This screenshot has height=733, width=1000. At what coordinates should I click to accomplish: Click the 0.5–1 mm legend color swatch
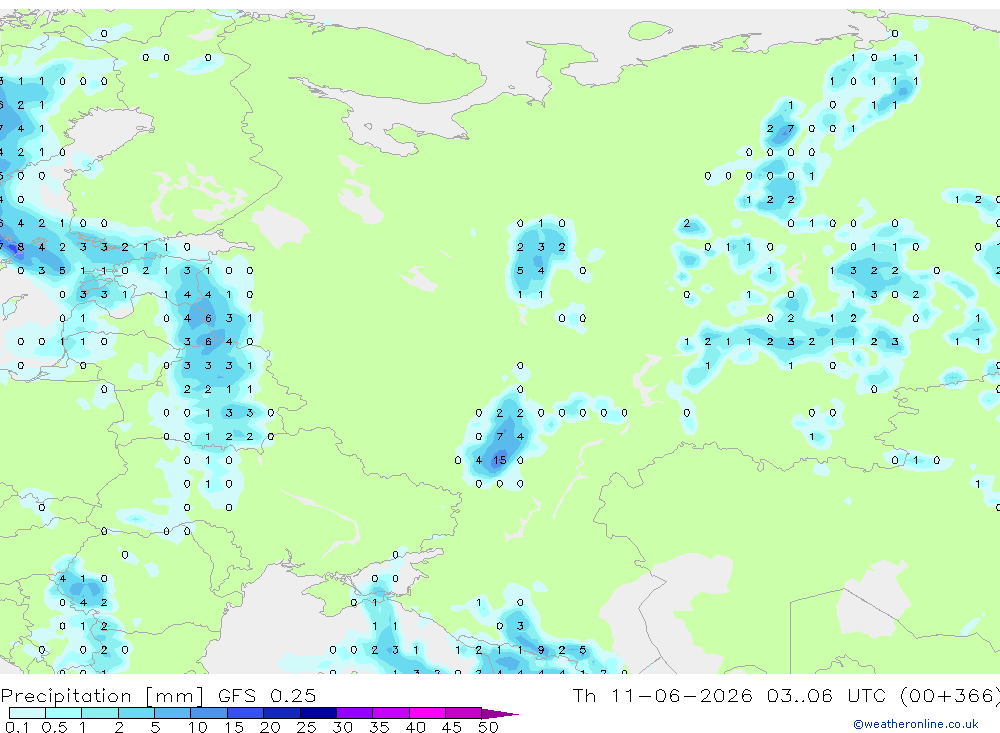click(63, 713)
